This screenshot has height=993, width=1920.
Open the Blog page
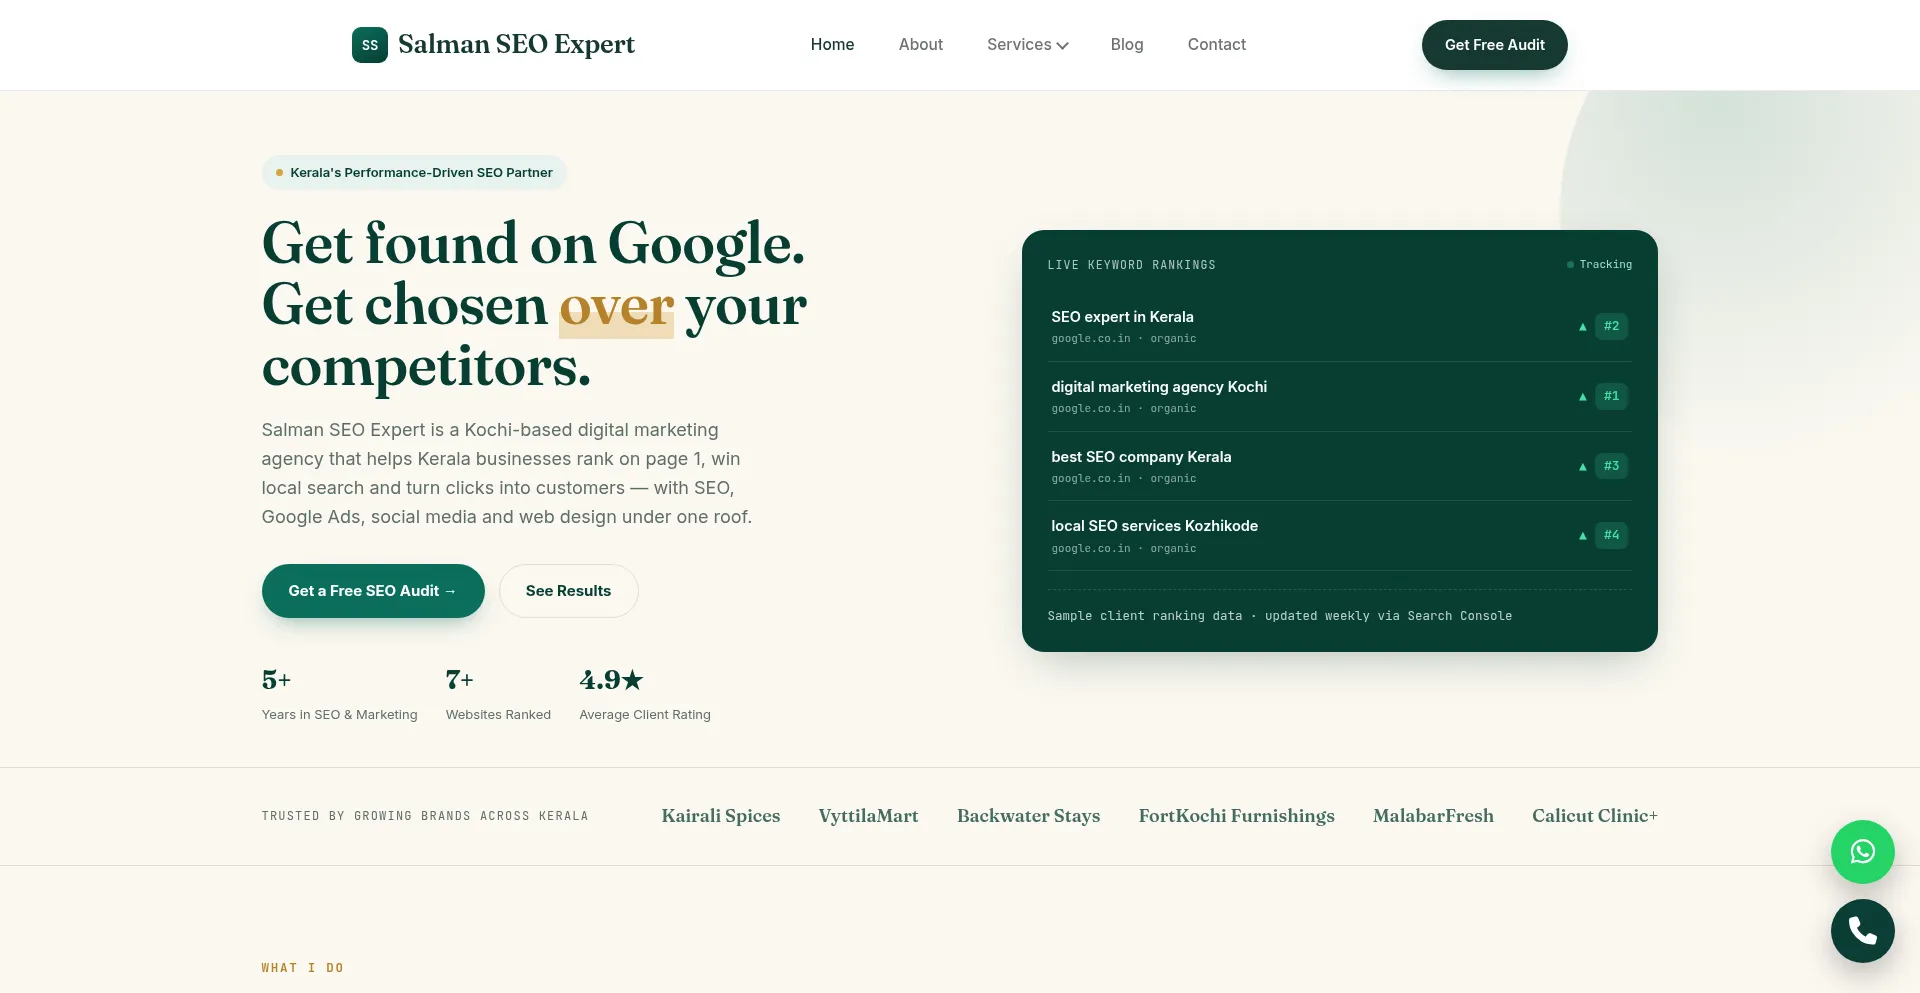click(x=1126, y=45)
